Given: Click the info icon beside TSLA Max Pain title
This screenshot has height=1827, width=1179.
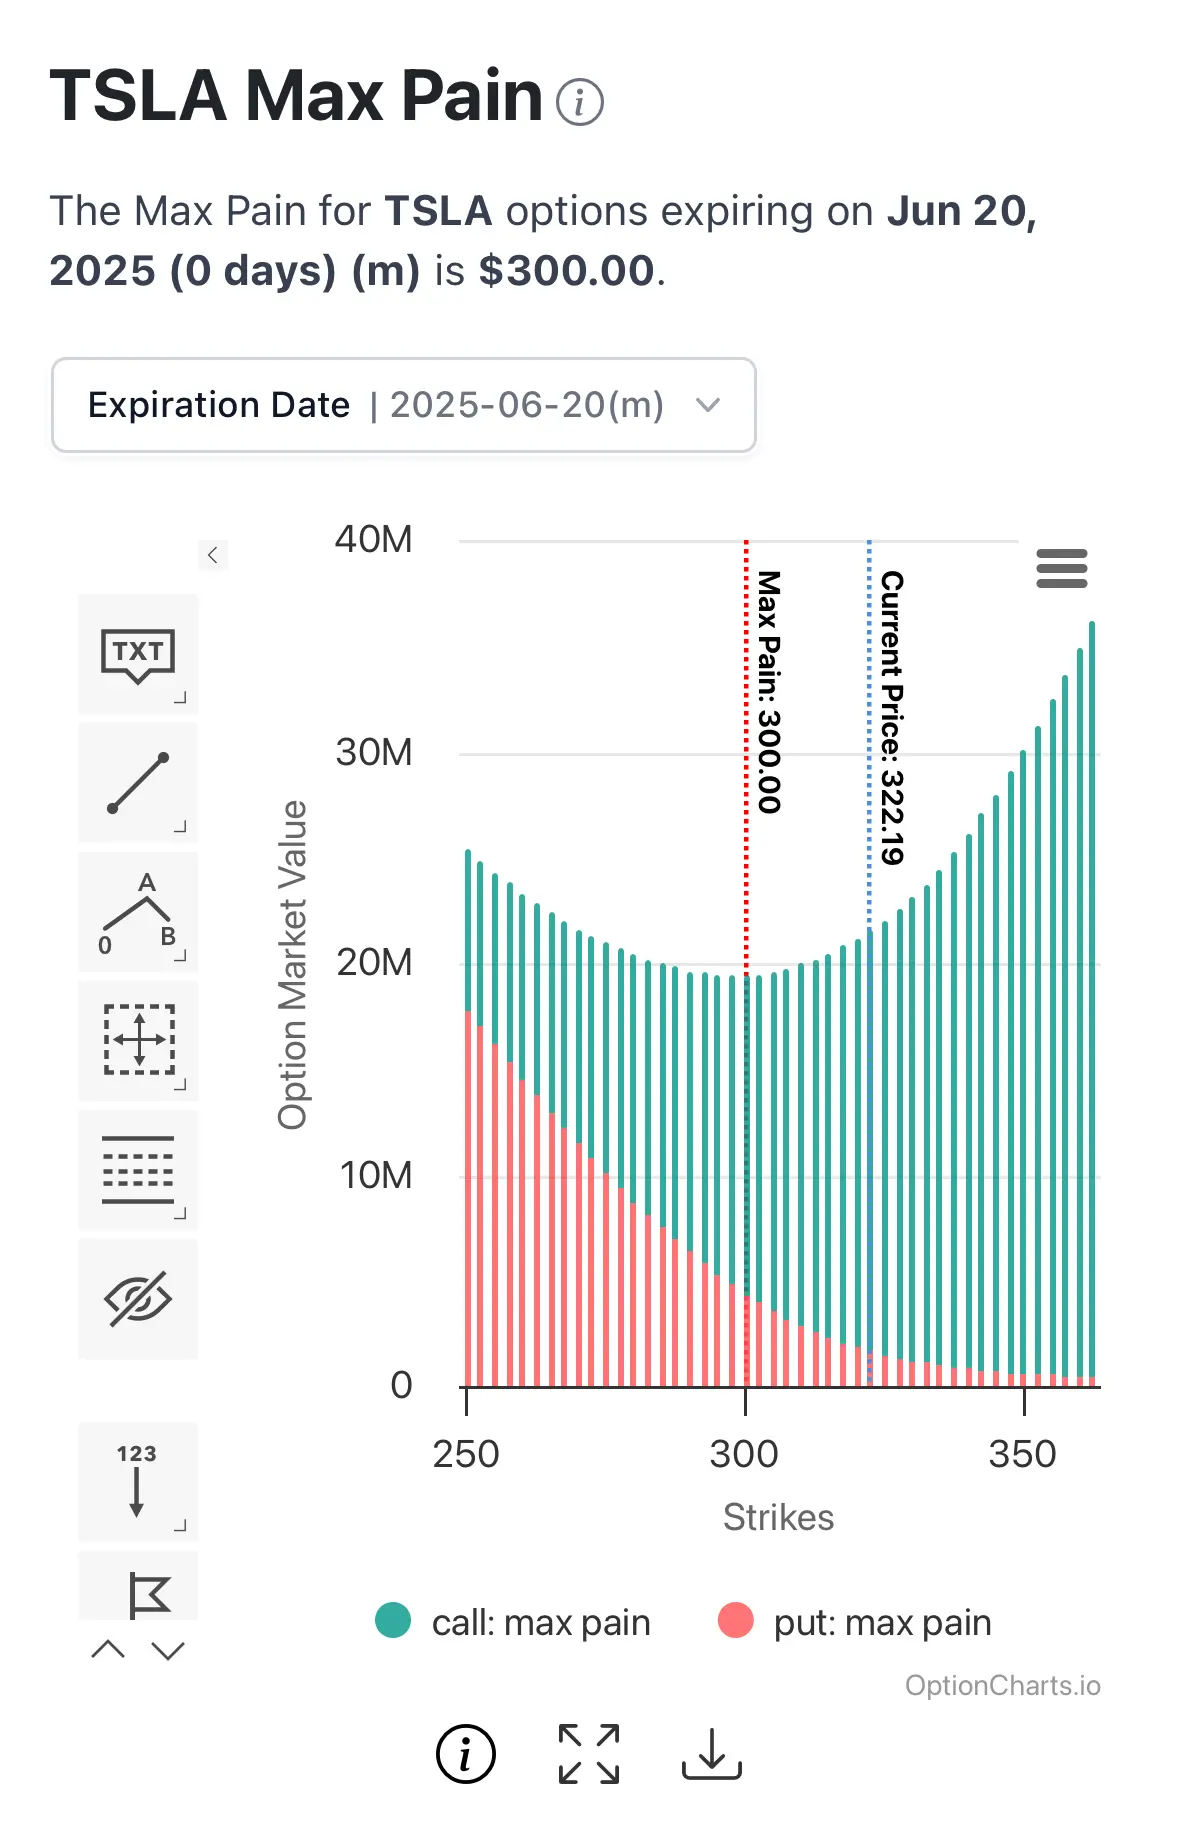Looking at the screenshot, I should [580, 102].
